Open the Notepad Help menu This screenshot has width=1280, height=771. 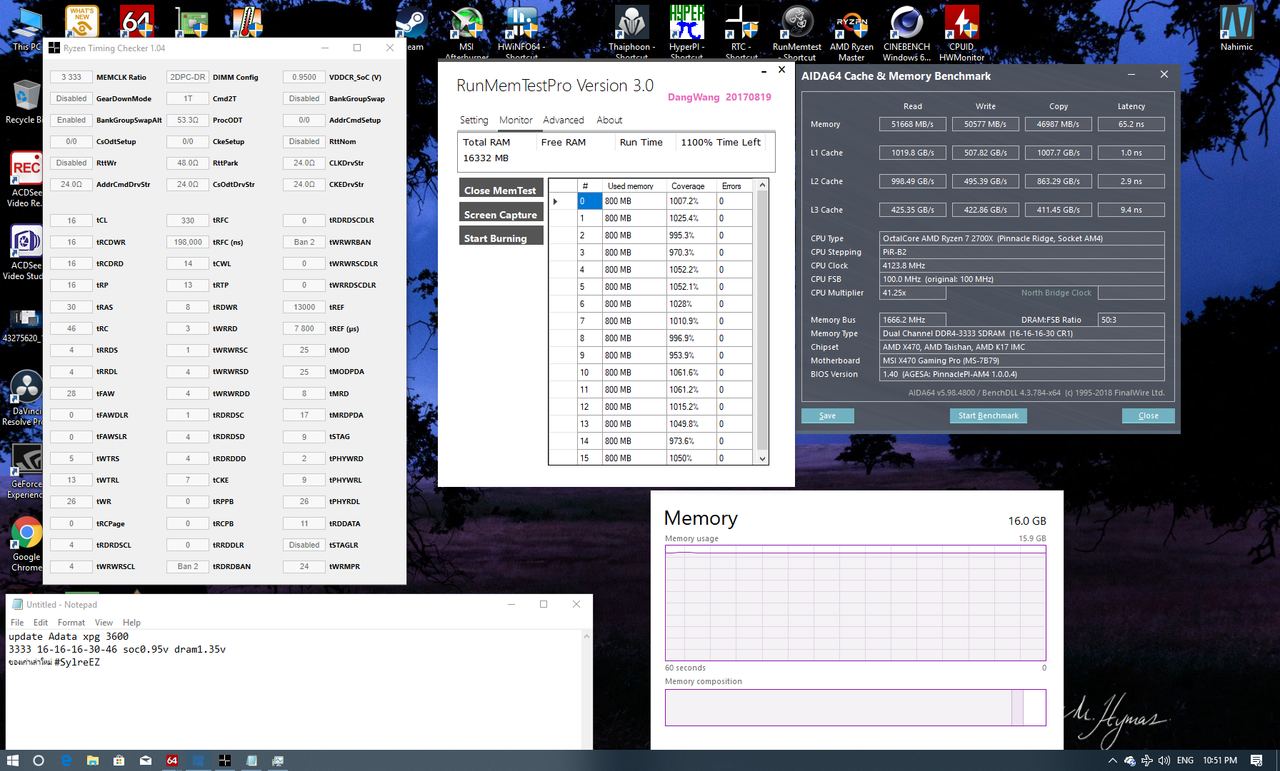(x=131, y=622)
